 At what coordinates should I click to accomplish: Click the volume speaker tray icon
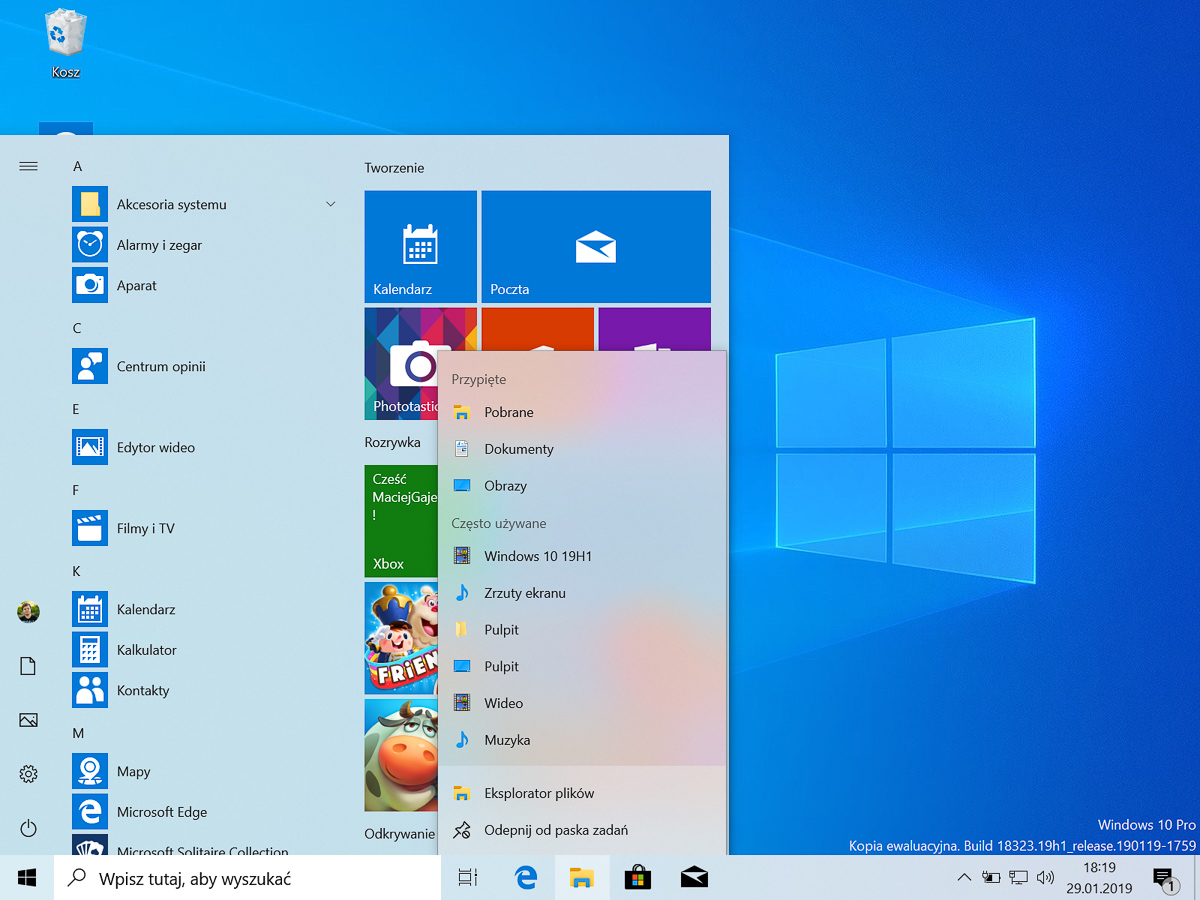coord(1046,878)
